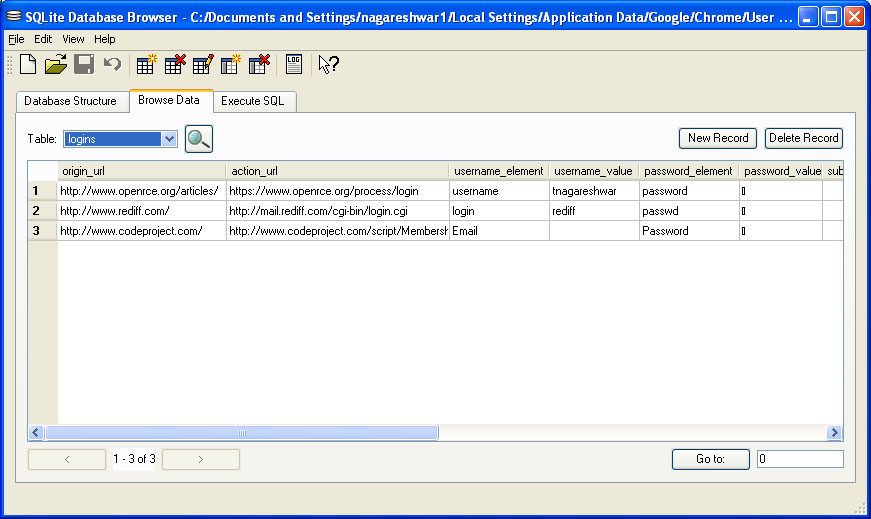Click the Open Database folder icon
Image resolution: width=871 pixels, height=519 pixels.
pyautogui.click(x=56, y=64)
